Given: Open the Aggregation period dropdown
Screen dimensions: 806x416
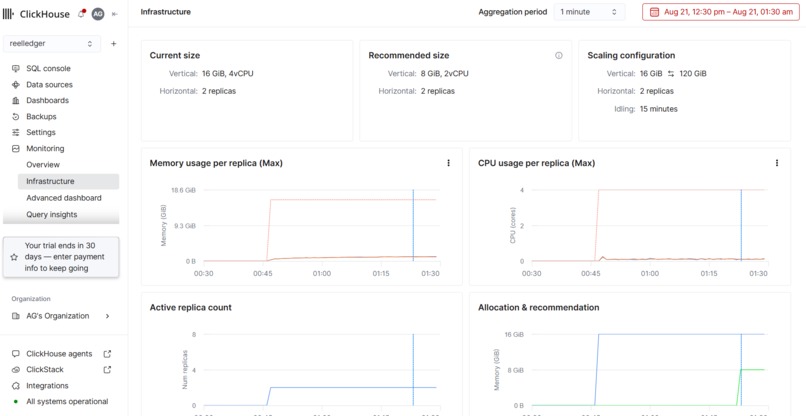Looking at the screenshot, I should click(x=589, y=12).
